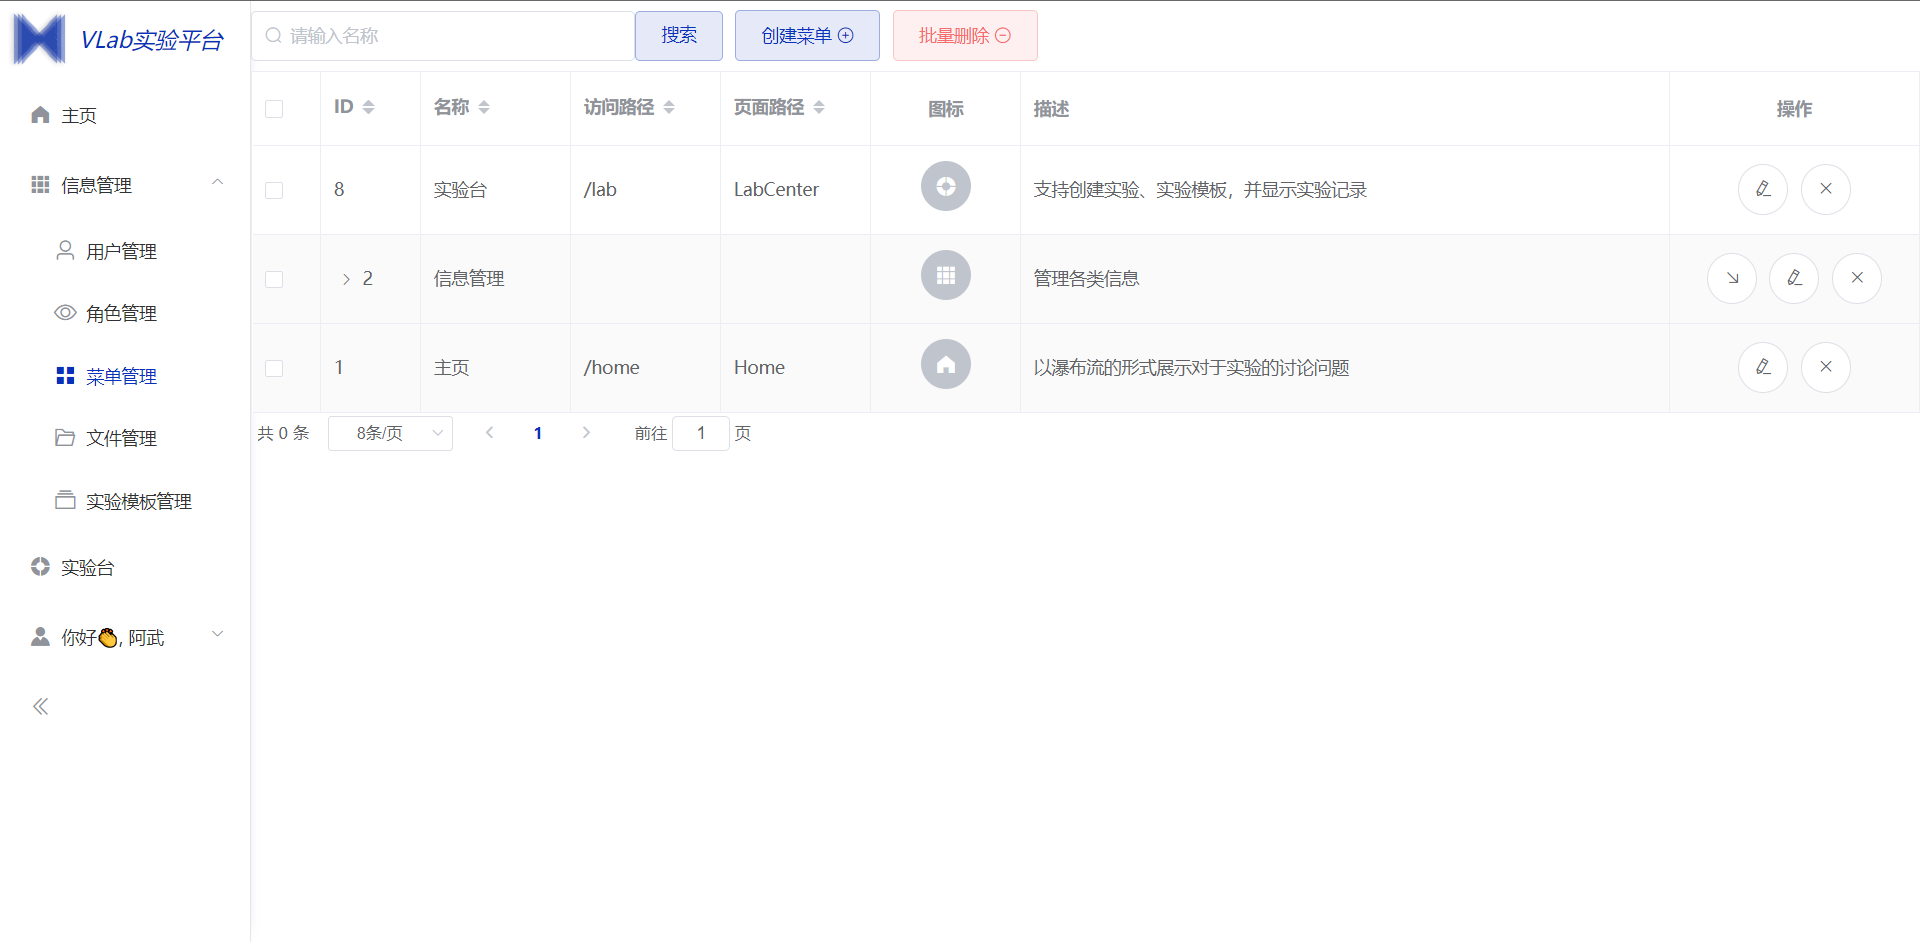The width and height of the screenshot is (1920, 942).
Task: Expand the 你好, 阿武 user menu
Action: tap(125, 637)
